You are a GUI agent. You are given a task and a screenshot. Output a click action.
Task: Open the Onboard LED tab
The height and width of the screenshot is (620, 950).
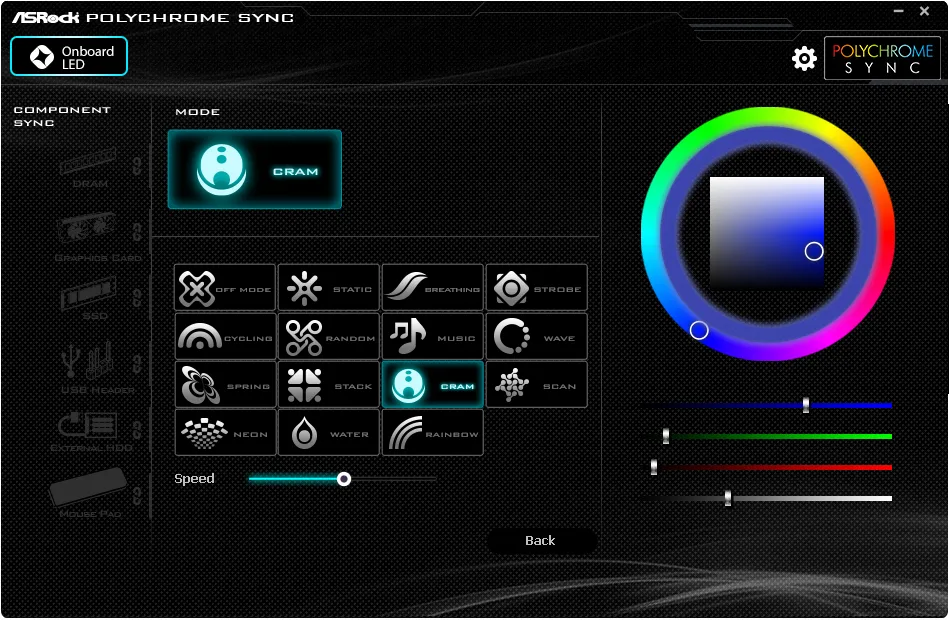tap(69, 56)
